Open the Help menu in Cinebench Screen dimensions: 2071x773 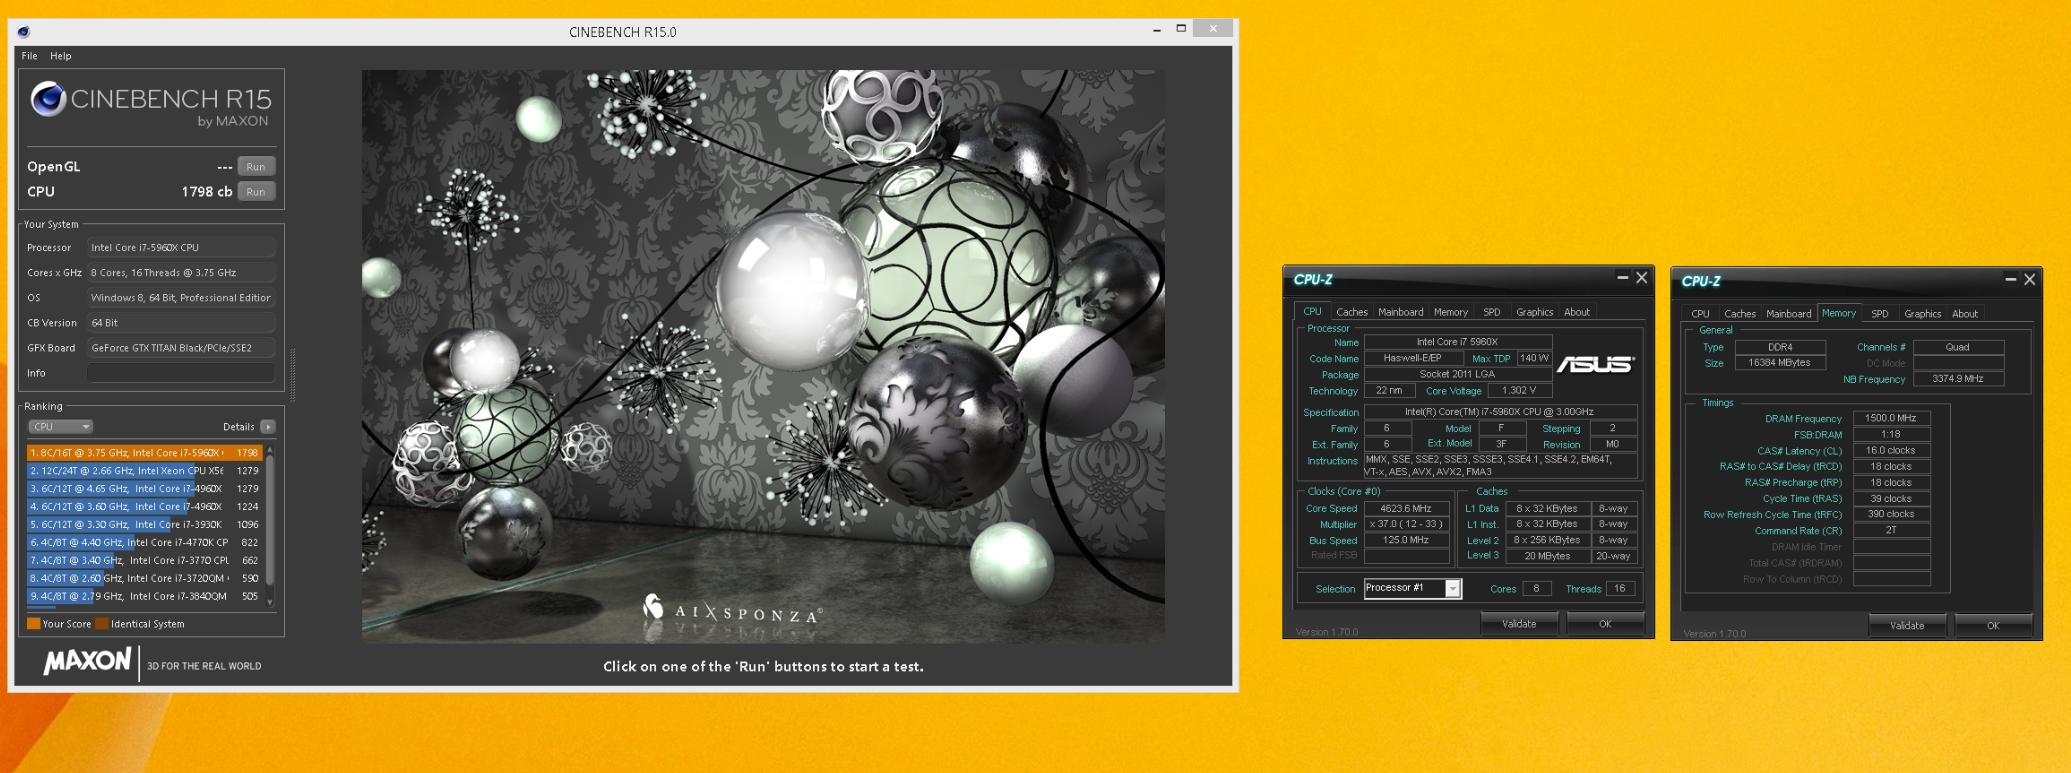(x=61, y=56)
